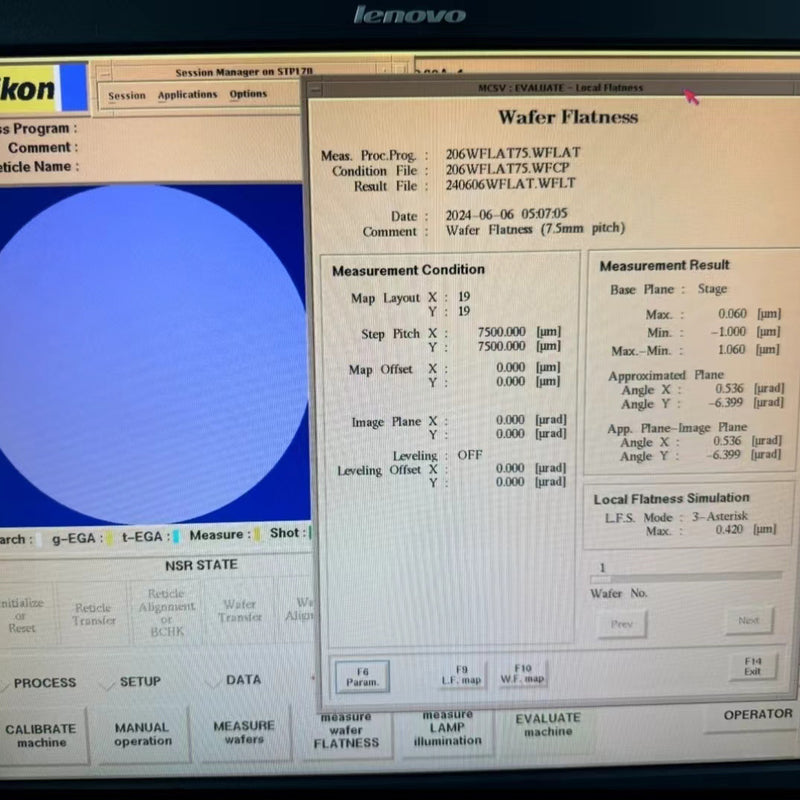Image resolution: width=800 pixels, height=800 pixels.
Task: Open the Applications menu
Action: tap(187, 95)
